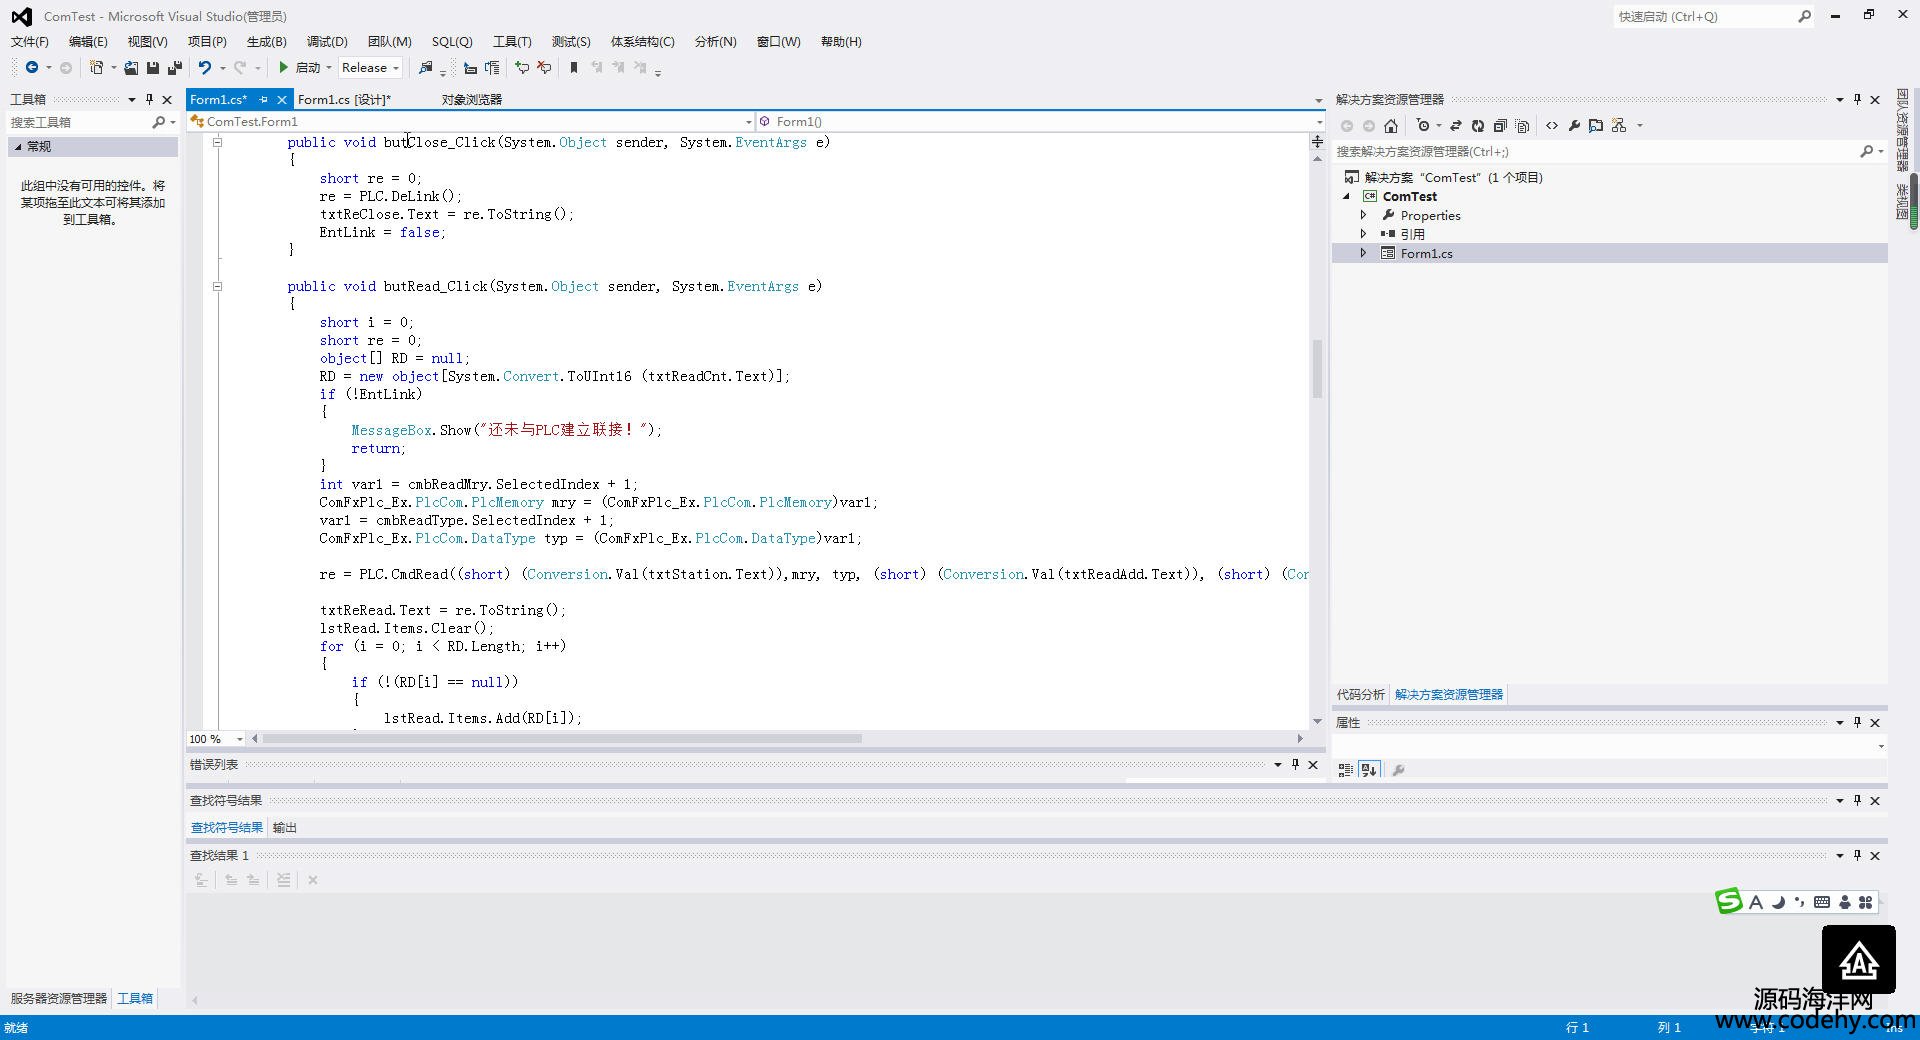Click the Undo arrow icon

tap(204, 68)
